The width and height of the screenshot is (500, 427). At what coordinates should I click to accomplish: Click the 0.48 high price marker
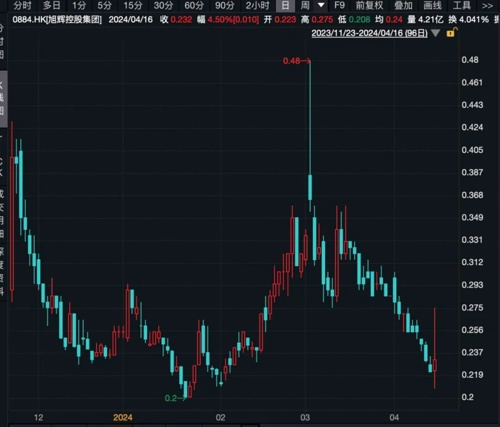(x=297, y=61)
